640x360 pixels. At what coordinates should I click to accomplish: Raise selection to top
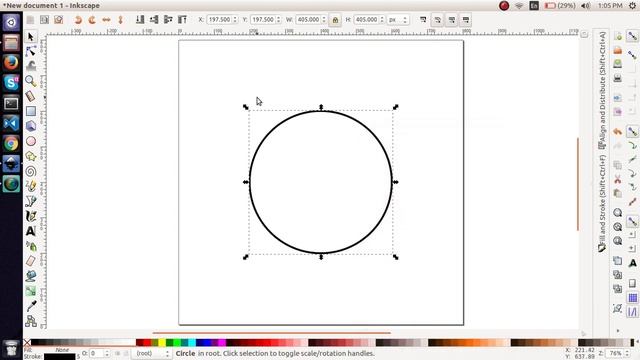click(182, 20)
